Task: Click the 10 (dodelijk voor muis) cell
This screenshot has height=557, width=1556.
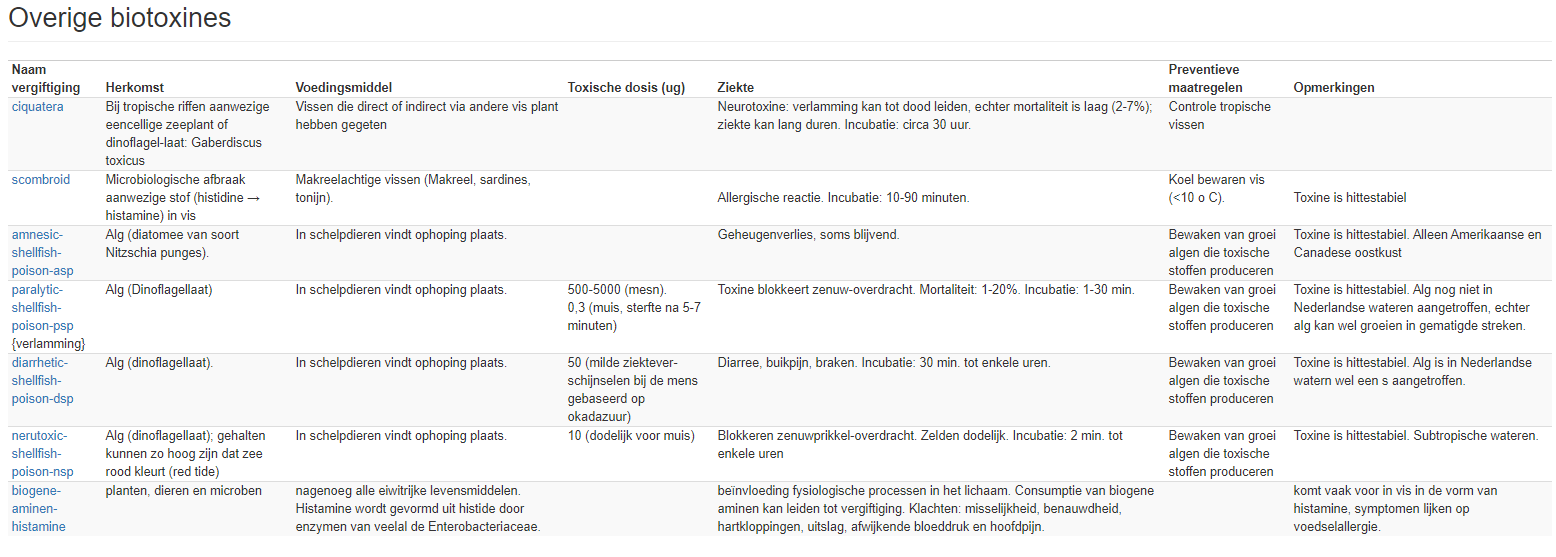Action: coord(631,436)
